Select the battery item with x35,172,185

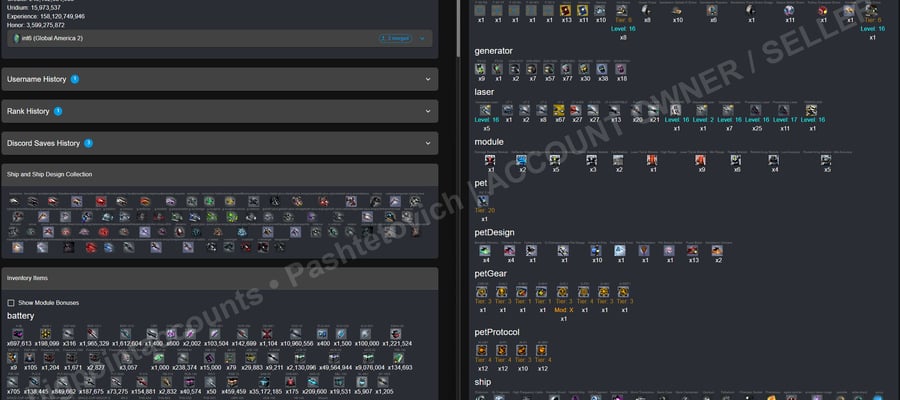264,382
